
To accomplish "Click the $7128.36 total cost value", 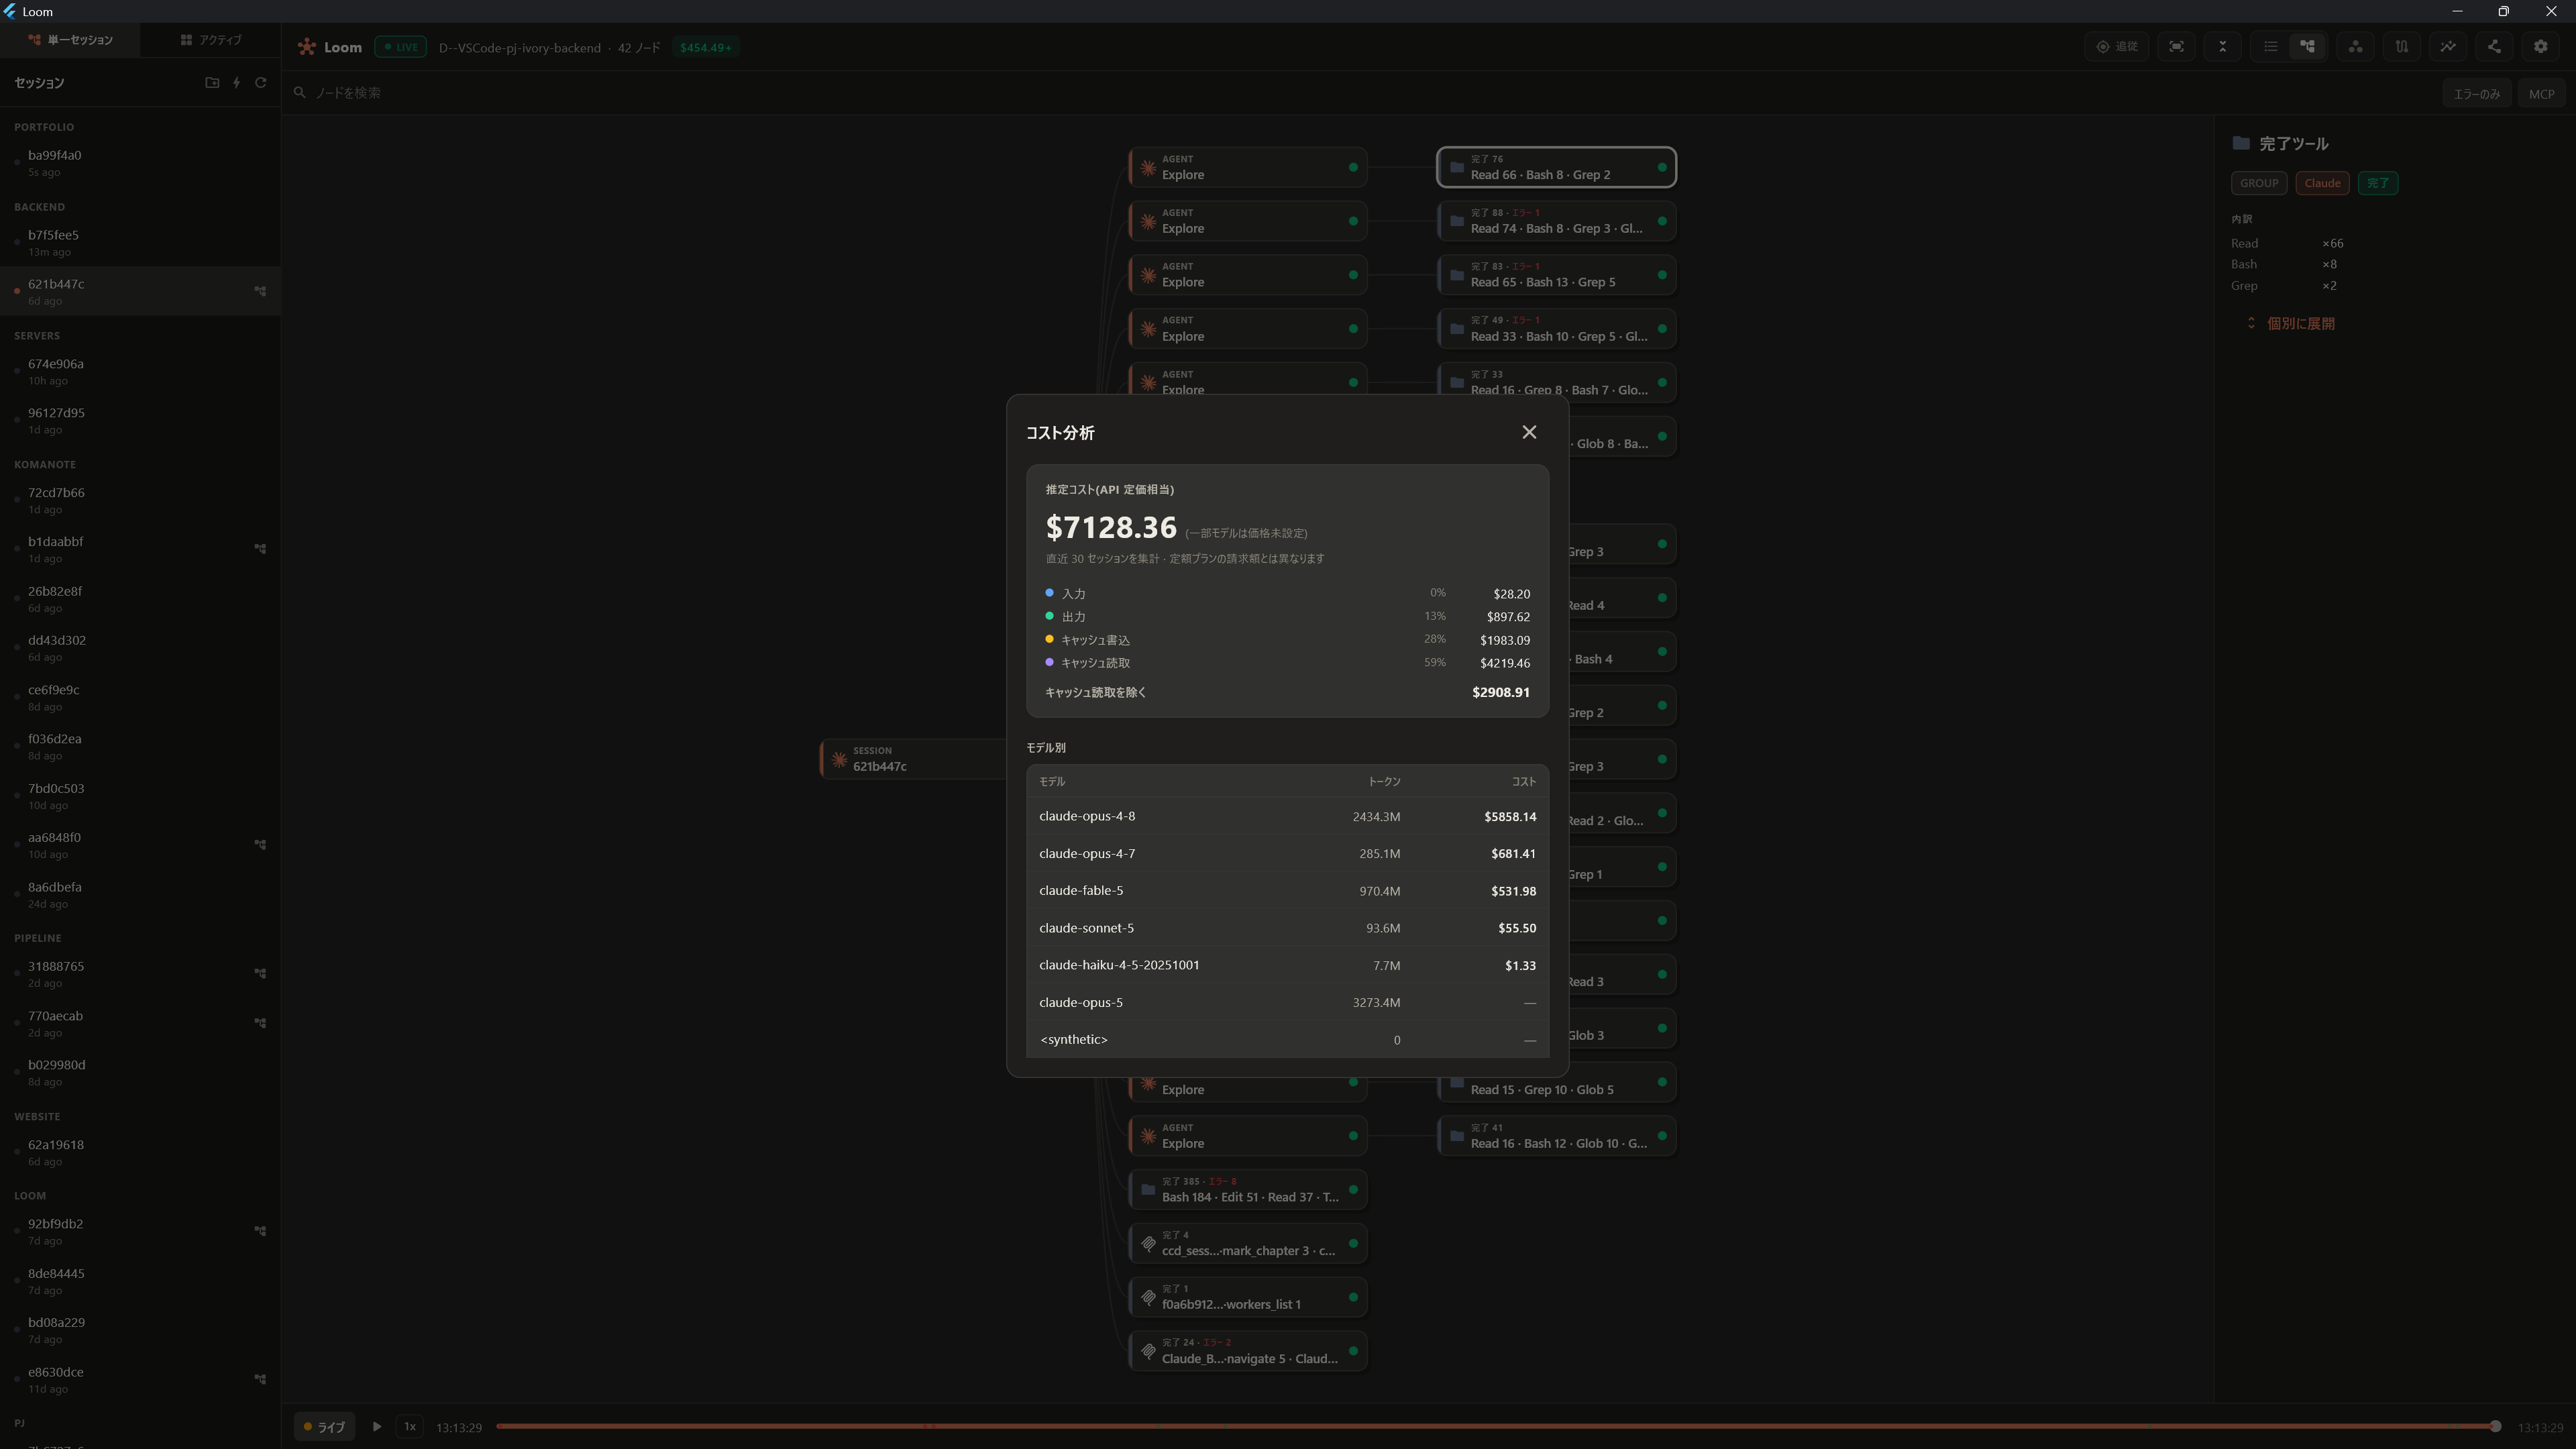I will click(x=1111, y=527).
